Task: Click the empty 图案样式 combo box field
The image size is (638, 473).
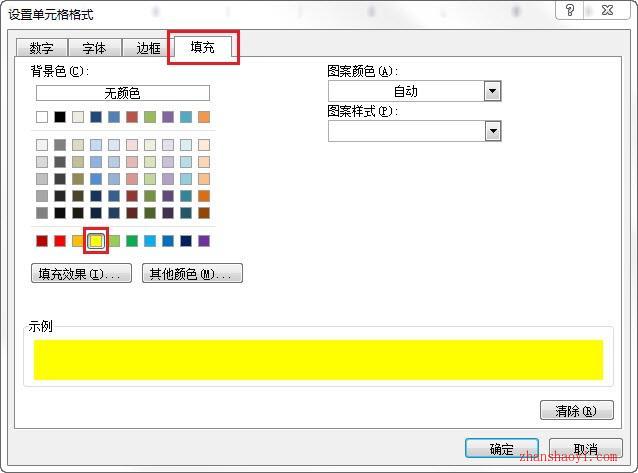Action: click(x=414, y=131)
